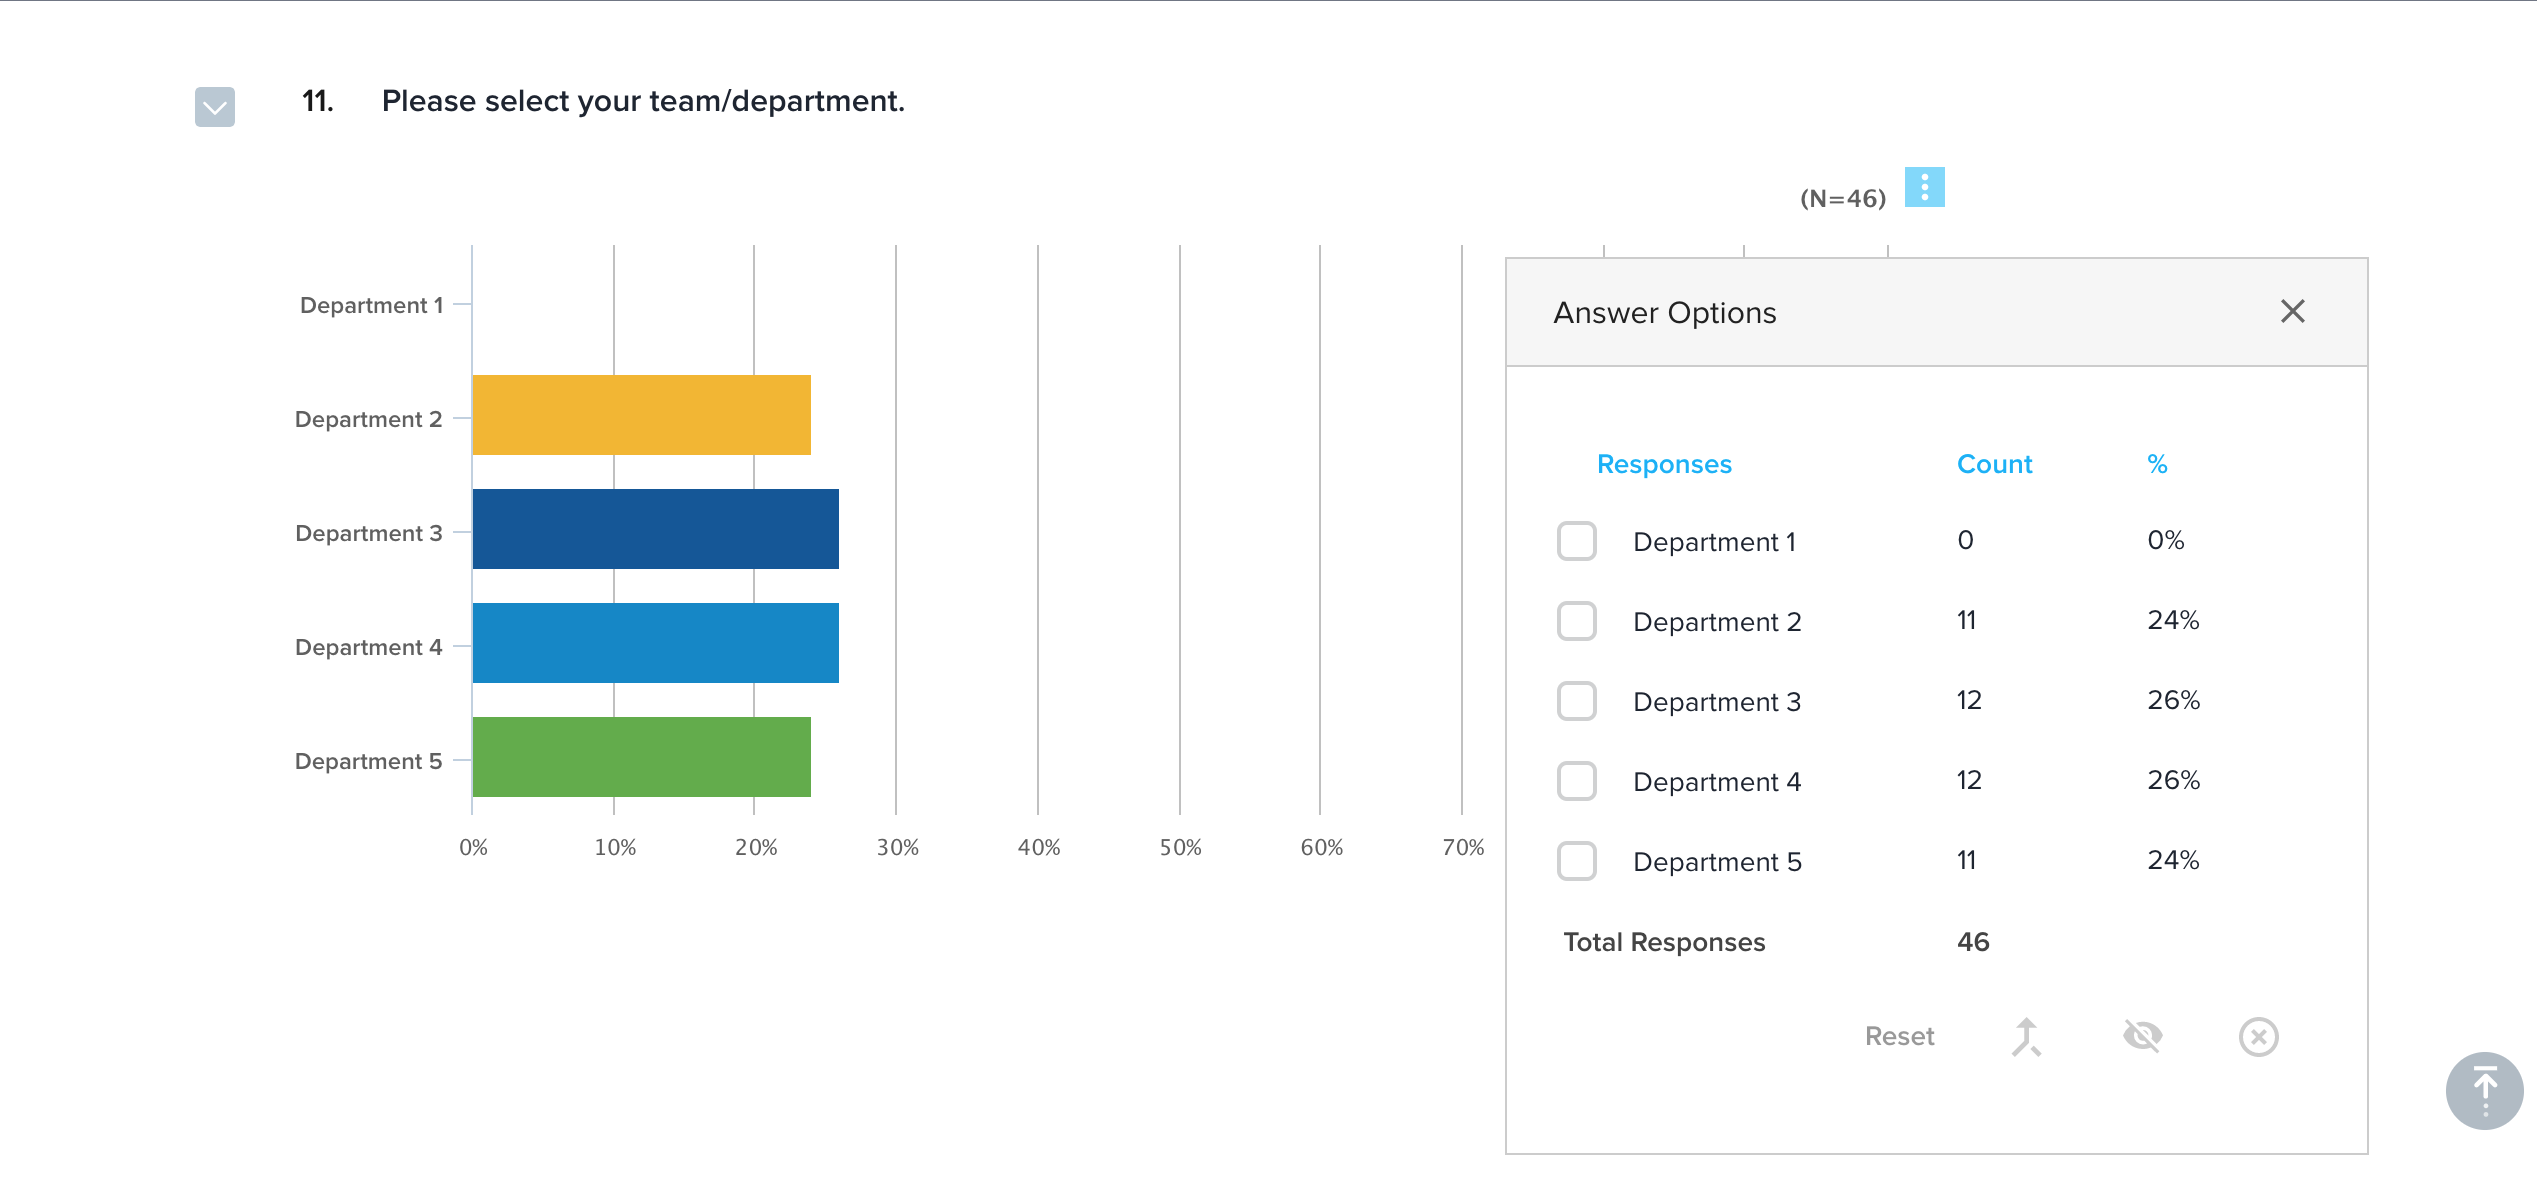Click the yellow Department 2 bar
2537x1189 pixels.
click(641, 415)
